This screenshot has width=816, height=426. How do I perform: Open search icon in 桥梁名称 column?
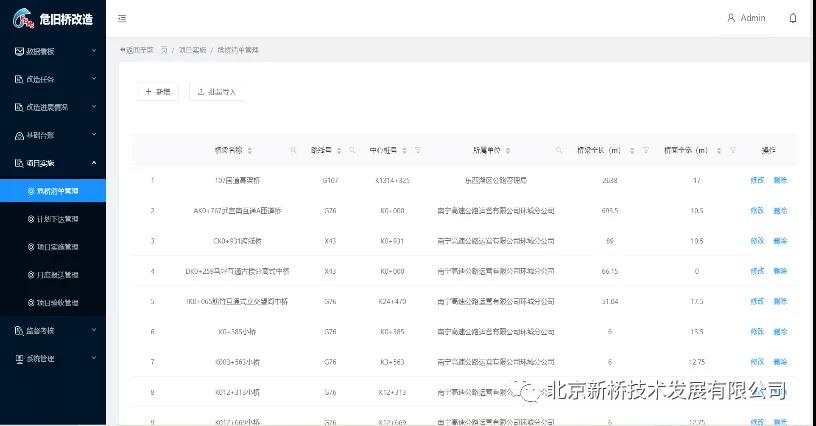point(294,150)
